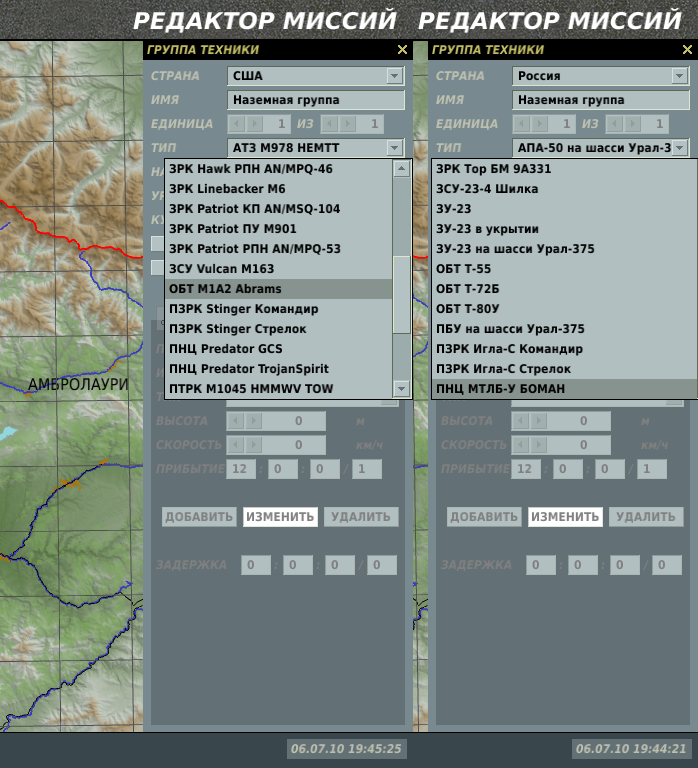Increase unit number arrow in Россия panel
This screenshot has width=698, height=768.
539,124
